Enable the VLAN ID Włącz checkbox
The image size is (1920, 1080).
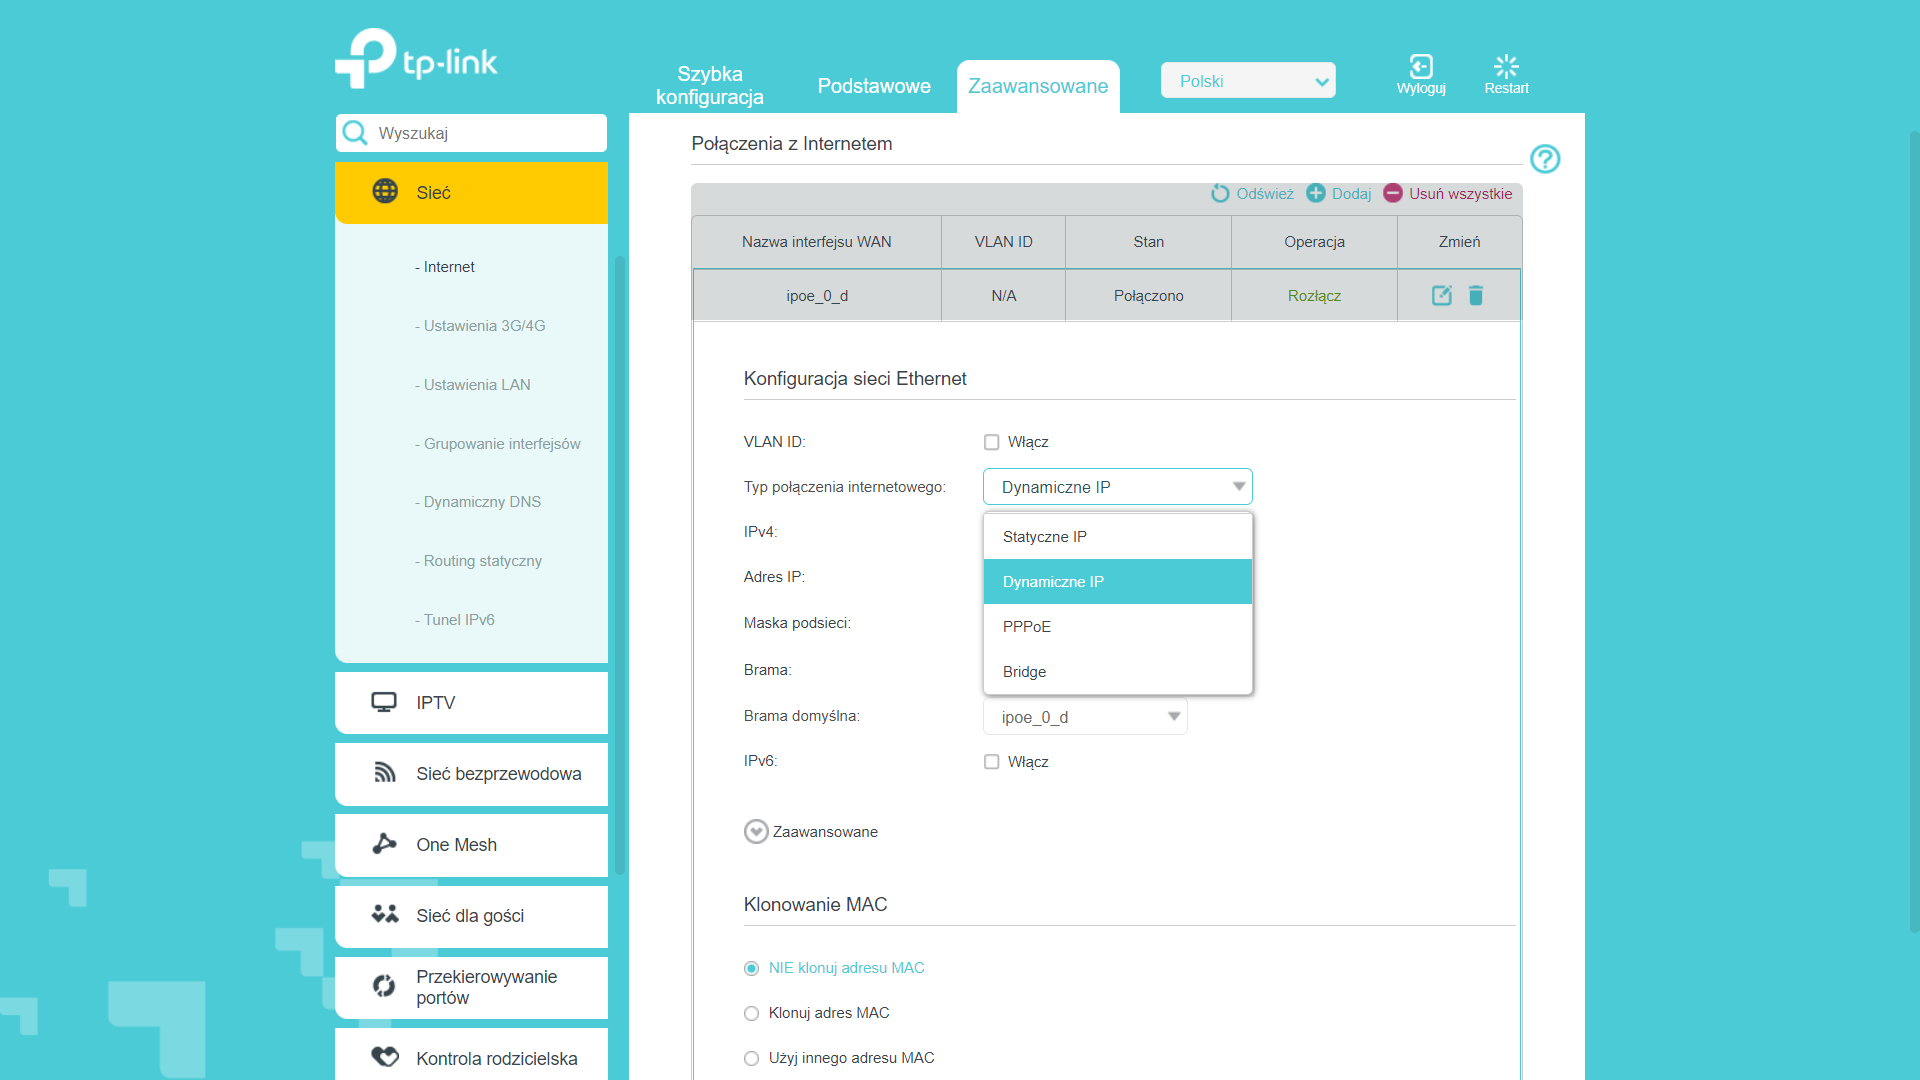tap(992, 442)
